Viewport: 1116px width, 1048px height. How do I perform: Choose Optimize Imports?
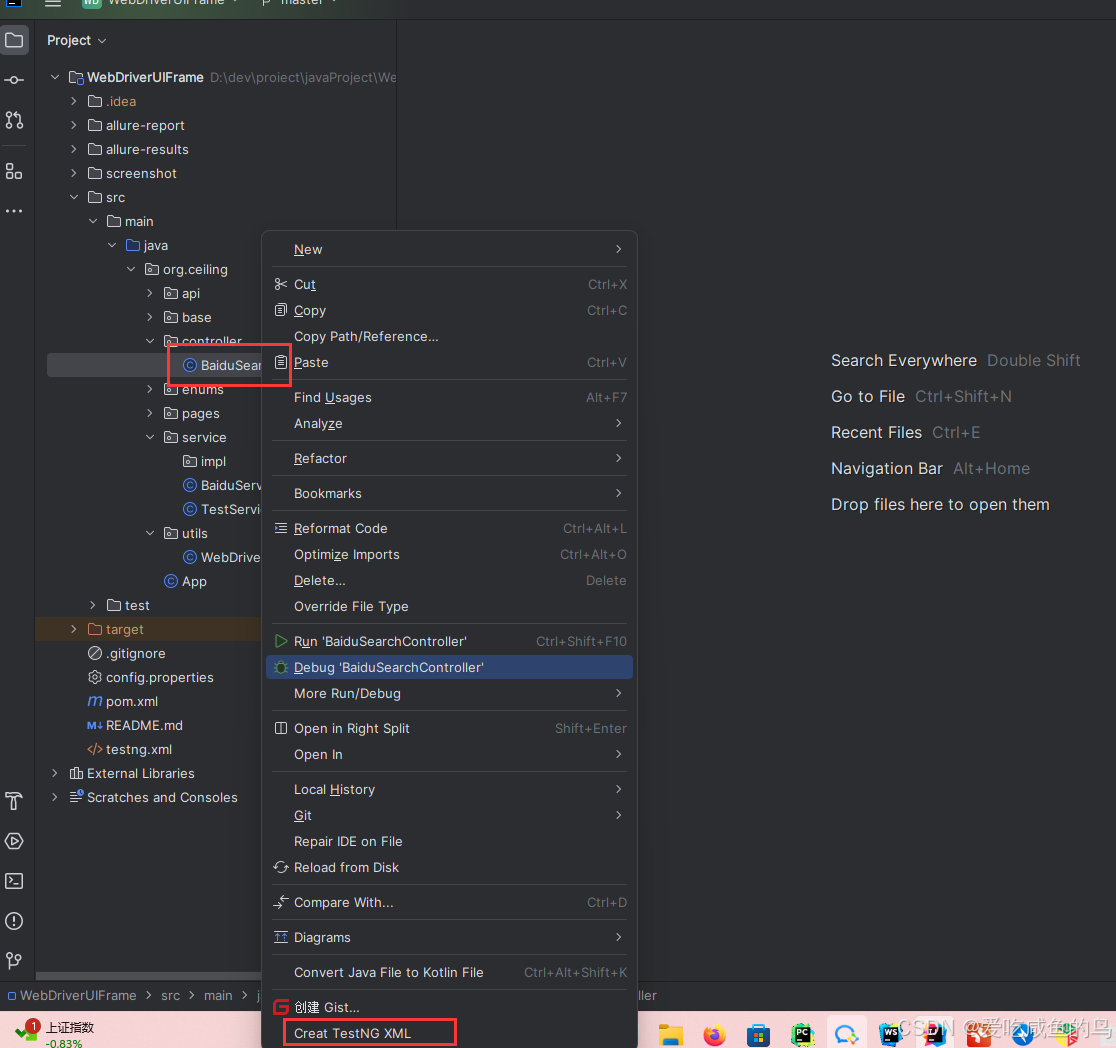click(x=449, y=555)
